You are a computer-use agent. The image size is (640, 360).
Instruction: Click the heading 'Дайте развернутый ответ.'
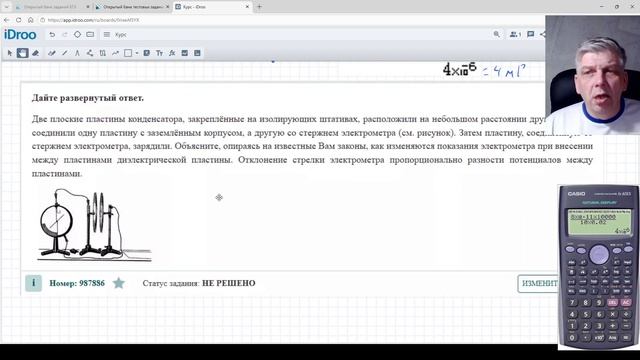(88, 98)
